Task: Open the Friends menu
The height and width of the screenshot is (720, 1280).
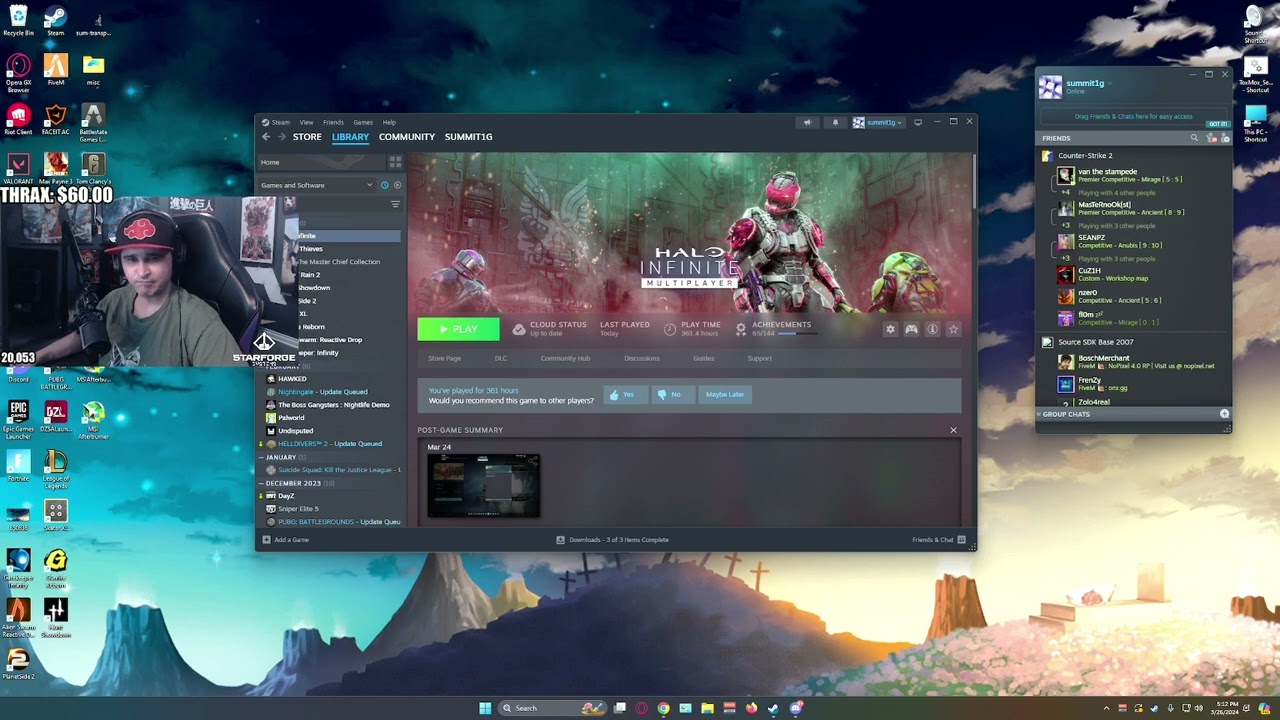Action: pyautogui.click(x=333, y=122)
